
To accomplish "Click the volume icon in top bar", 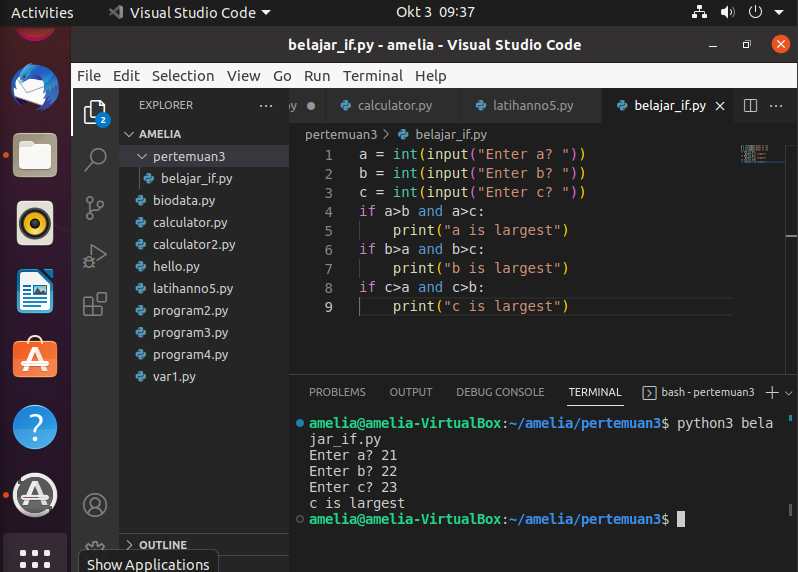I will tap(728, 12).
